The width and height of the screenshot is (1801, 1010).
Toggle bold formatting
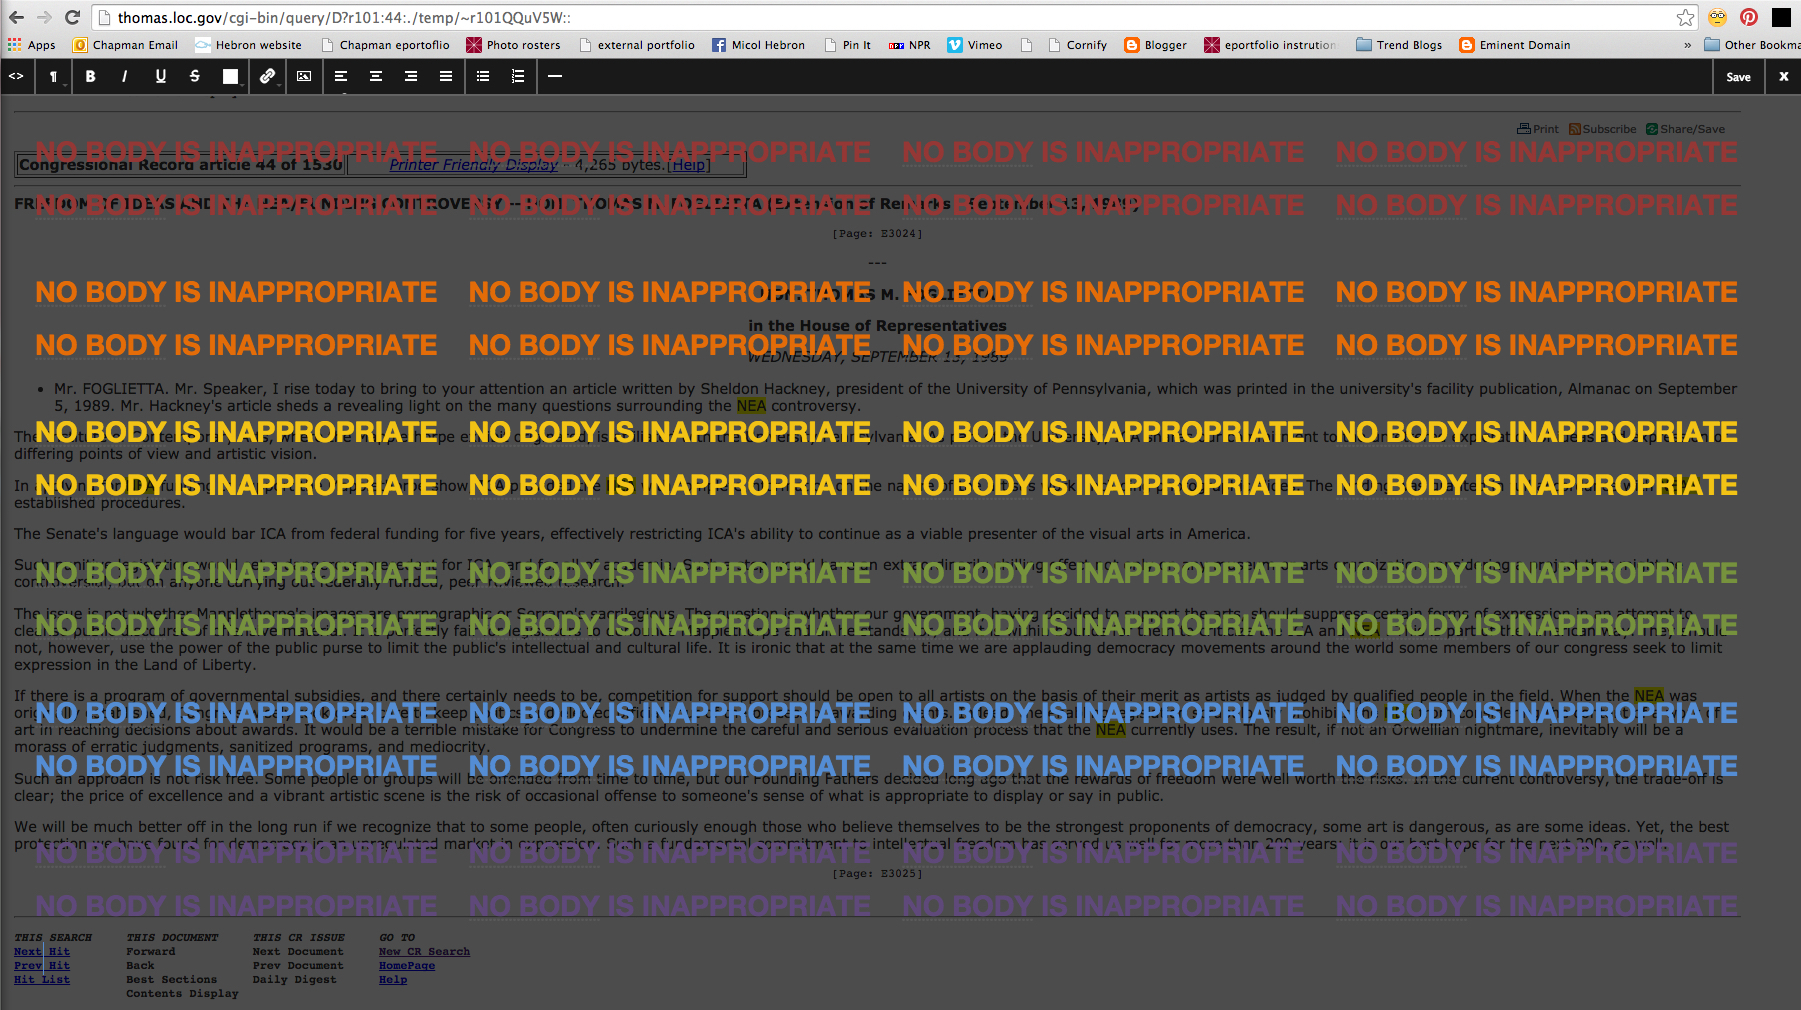tap(90, 76)
